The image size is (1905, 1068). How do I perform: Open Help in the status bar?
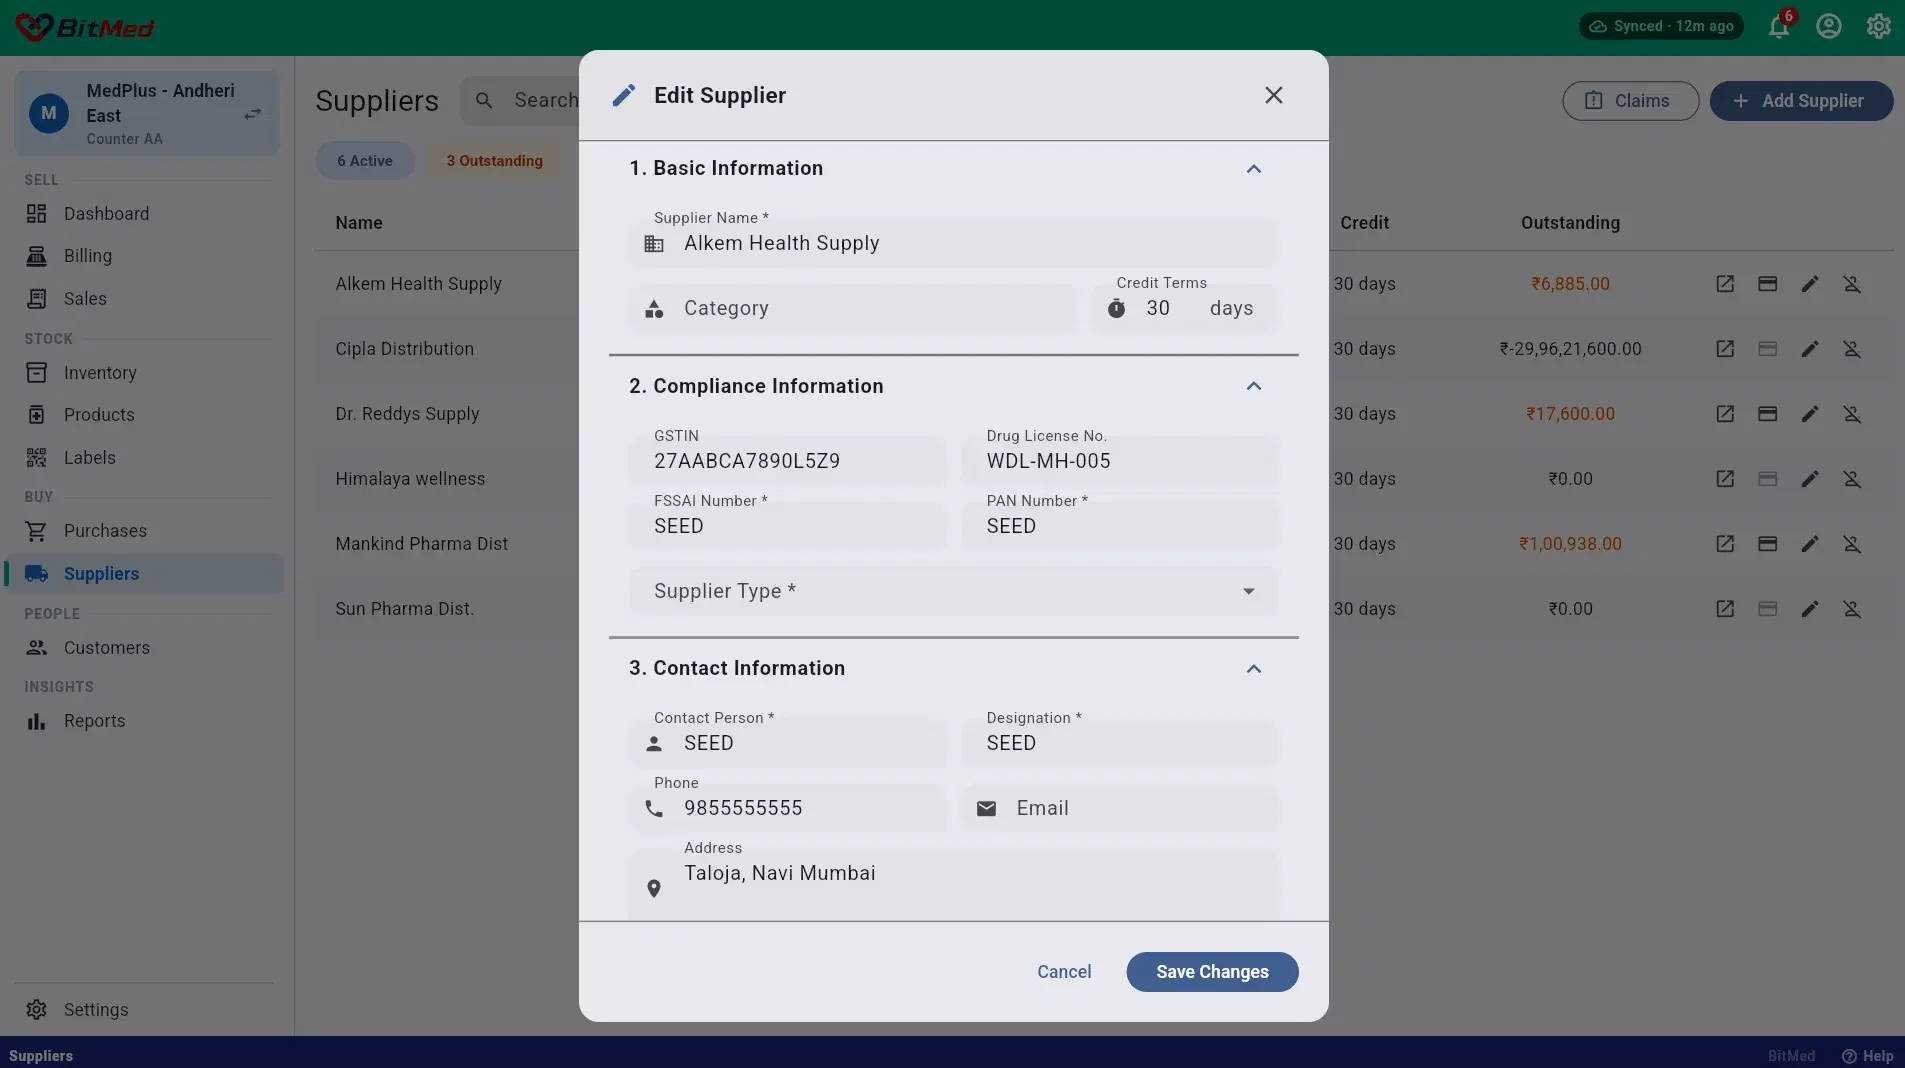click(1868, 1056)
